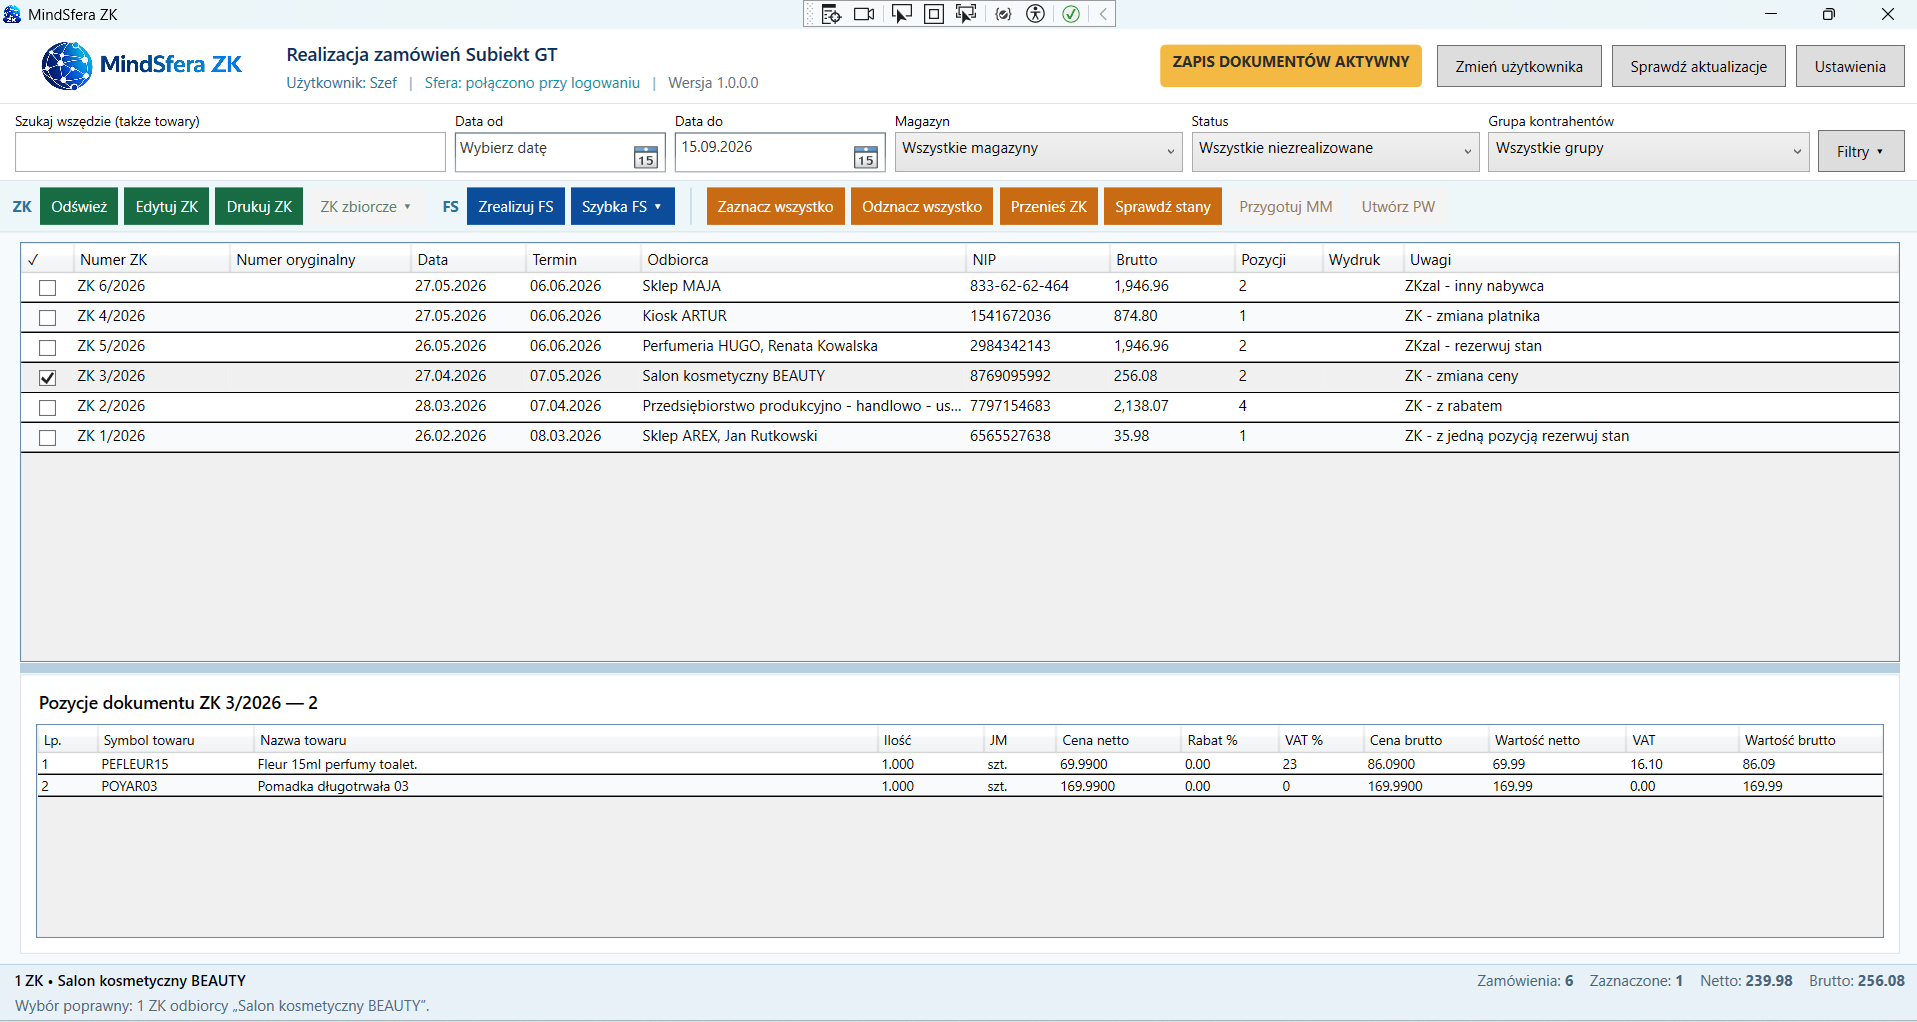This screenshot has width=1917, height=1022.
Task: Expand the Magazyn warehouse dropdown
Action: click(x=1038, y=152)
